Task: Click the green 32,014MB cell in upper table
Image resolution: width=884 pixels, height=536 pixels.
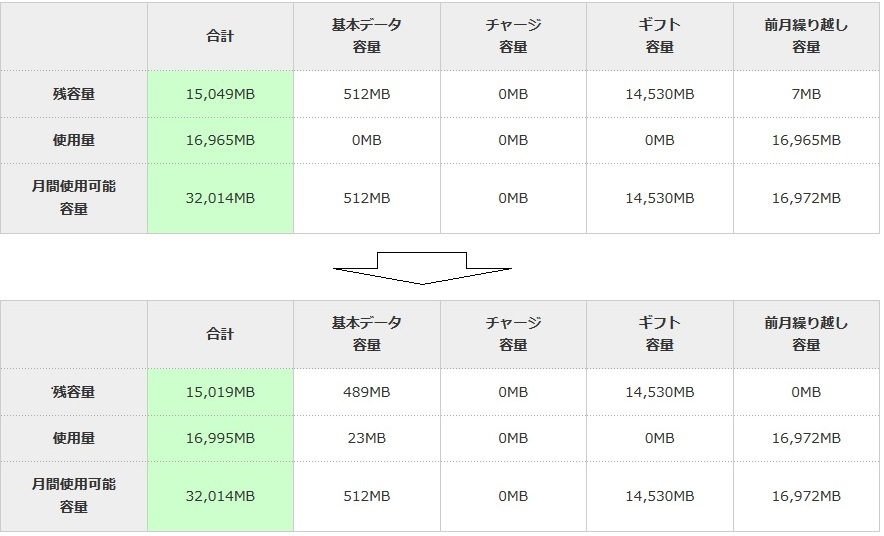Action: (220, 198)
